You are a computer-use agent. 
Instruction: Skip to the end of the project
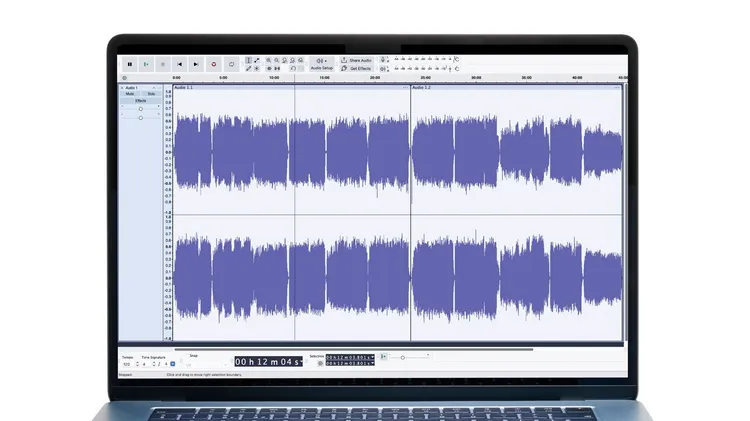pos(197,64)
